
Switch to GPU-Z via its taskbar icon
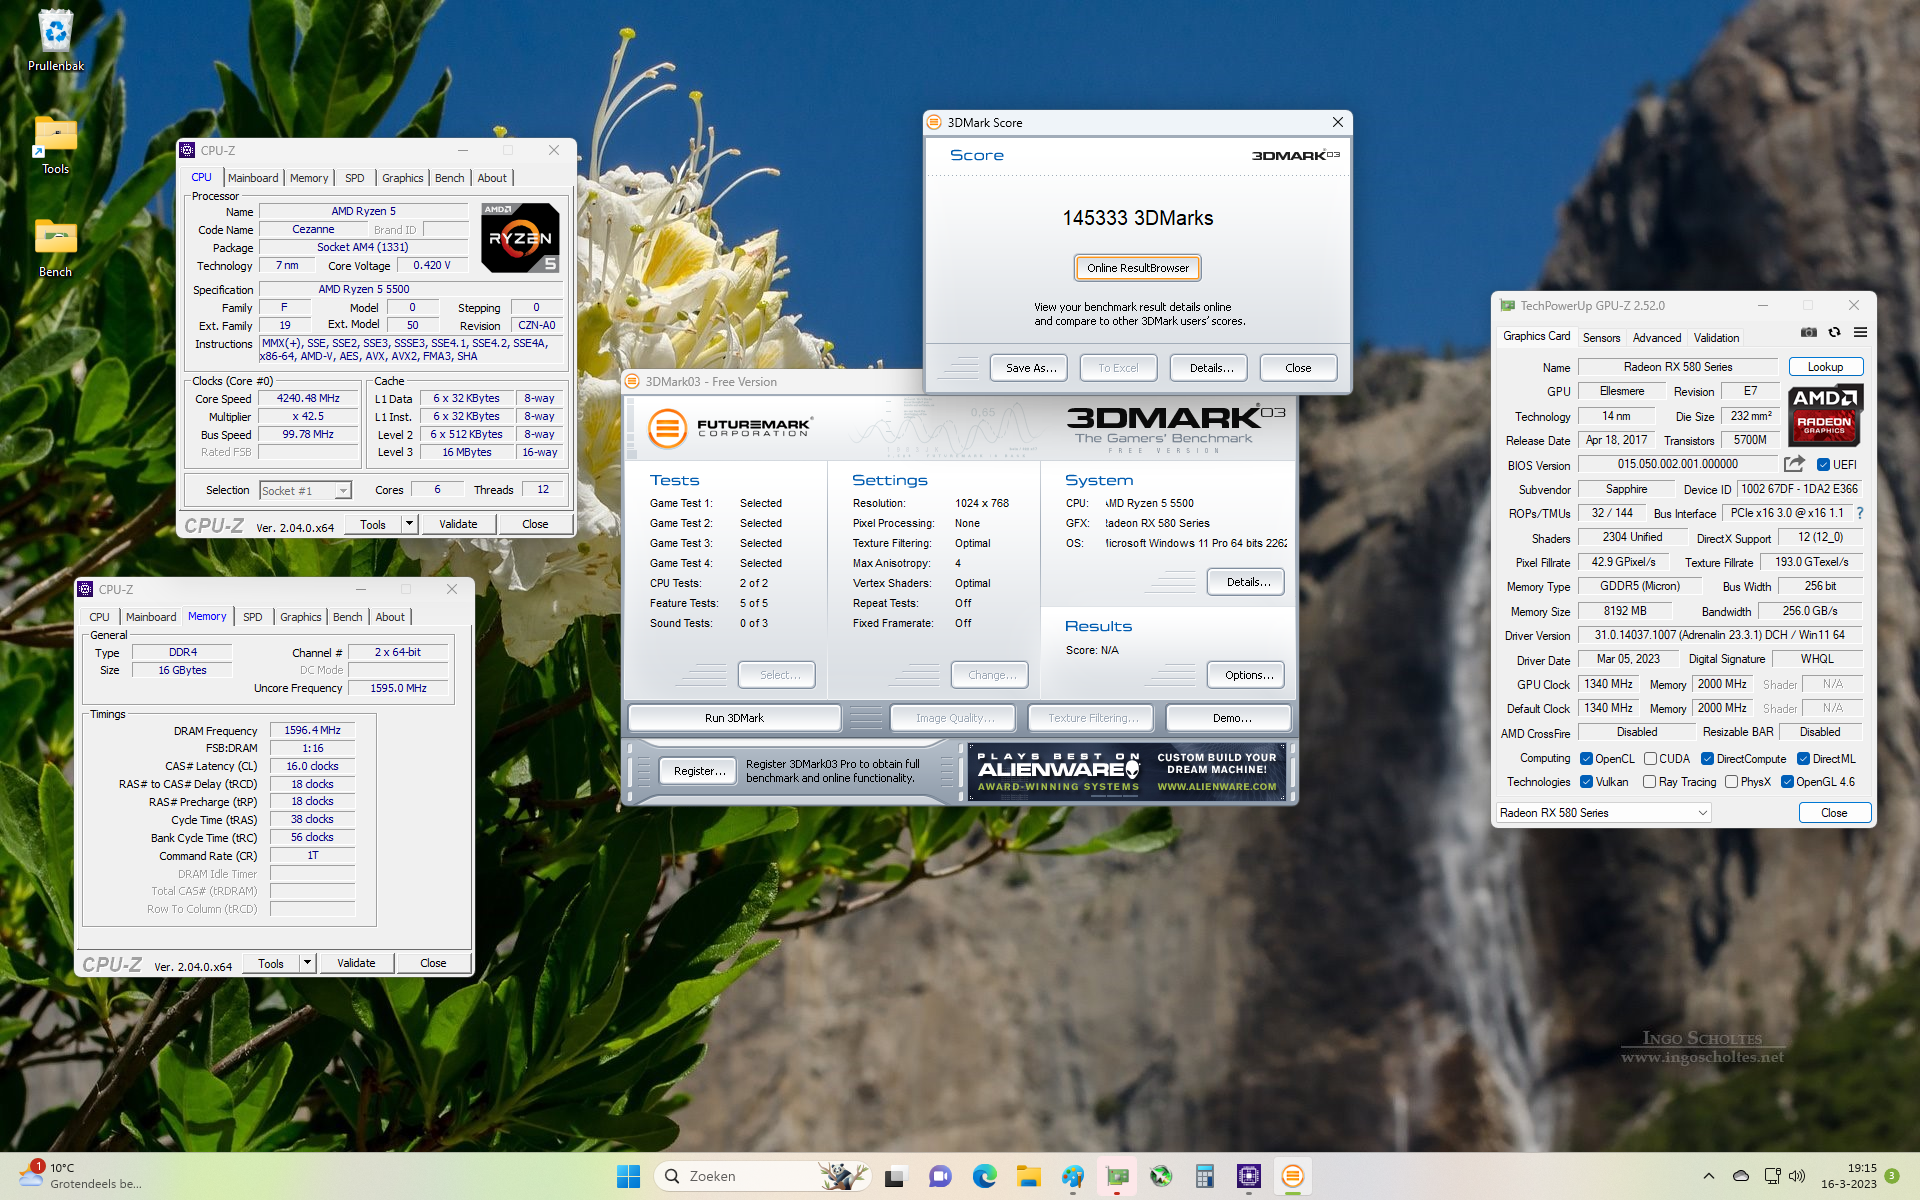click(1117, 1176)
